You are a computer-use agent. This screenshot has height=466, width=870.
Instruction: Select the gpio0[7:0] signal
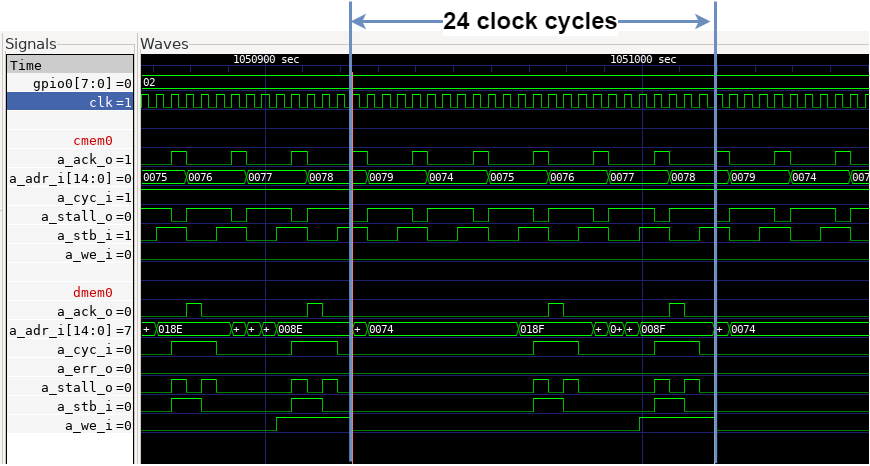point(70,83)
